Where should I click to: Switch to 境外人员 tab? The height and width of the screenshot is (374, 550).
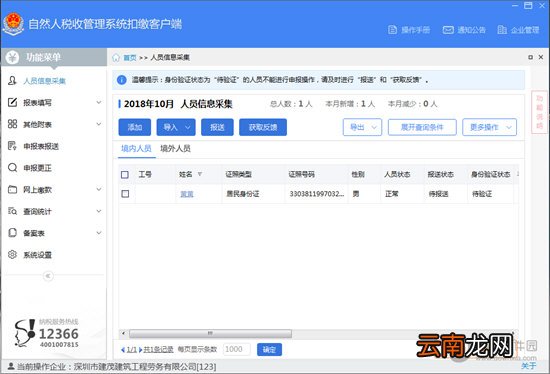(x=175, y=148)
